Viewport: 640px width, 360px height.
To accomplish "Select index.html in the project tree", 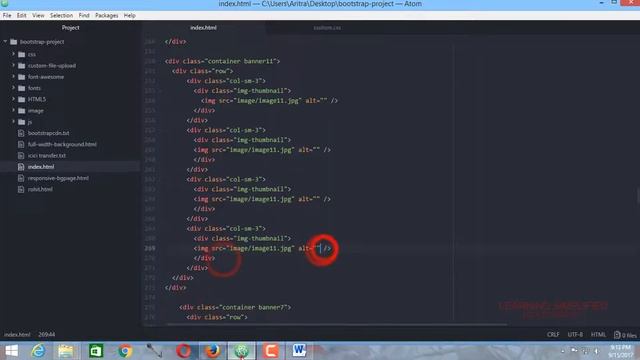I will [x=41, y=167].
